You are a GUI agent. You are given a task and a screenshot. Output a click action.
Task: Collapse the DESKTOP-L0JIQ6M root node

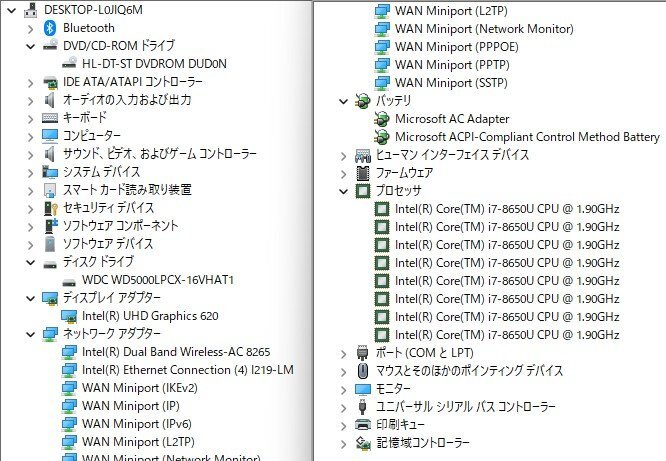pos(12,10)
